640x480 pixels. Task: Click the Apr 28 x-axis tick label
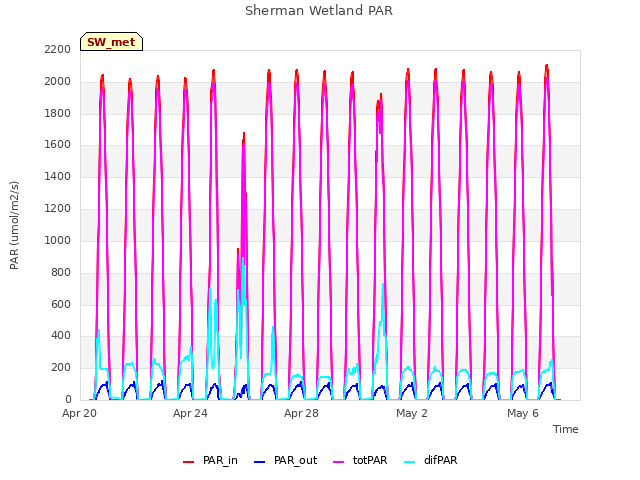pos(301,413)
